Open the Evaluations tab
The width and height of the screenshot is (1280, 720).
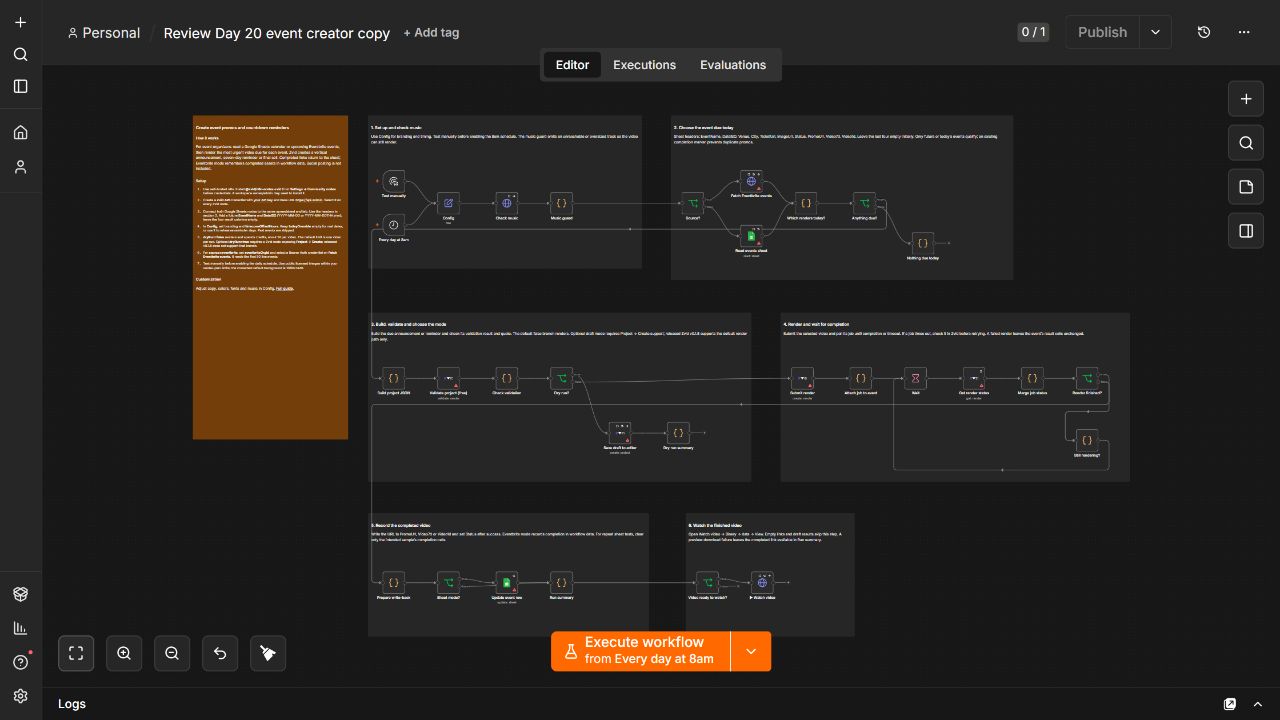(x=733, y=65)
